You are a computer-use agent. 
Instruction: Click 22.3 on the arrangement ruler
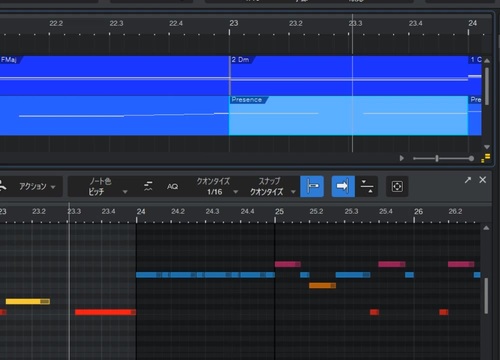116,23
